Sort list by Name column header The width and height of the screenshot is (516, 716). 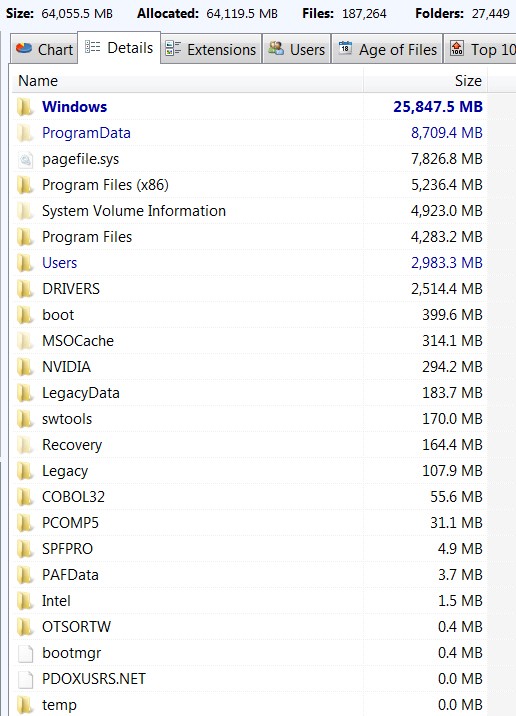[188, 81]
